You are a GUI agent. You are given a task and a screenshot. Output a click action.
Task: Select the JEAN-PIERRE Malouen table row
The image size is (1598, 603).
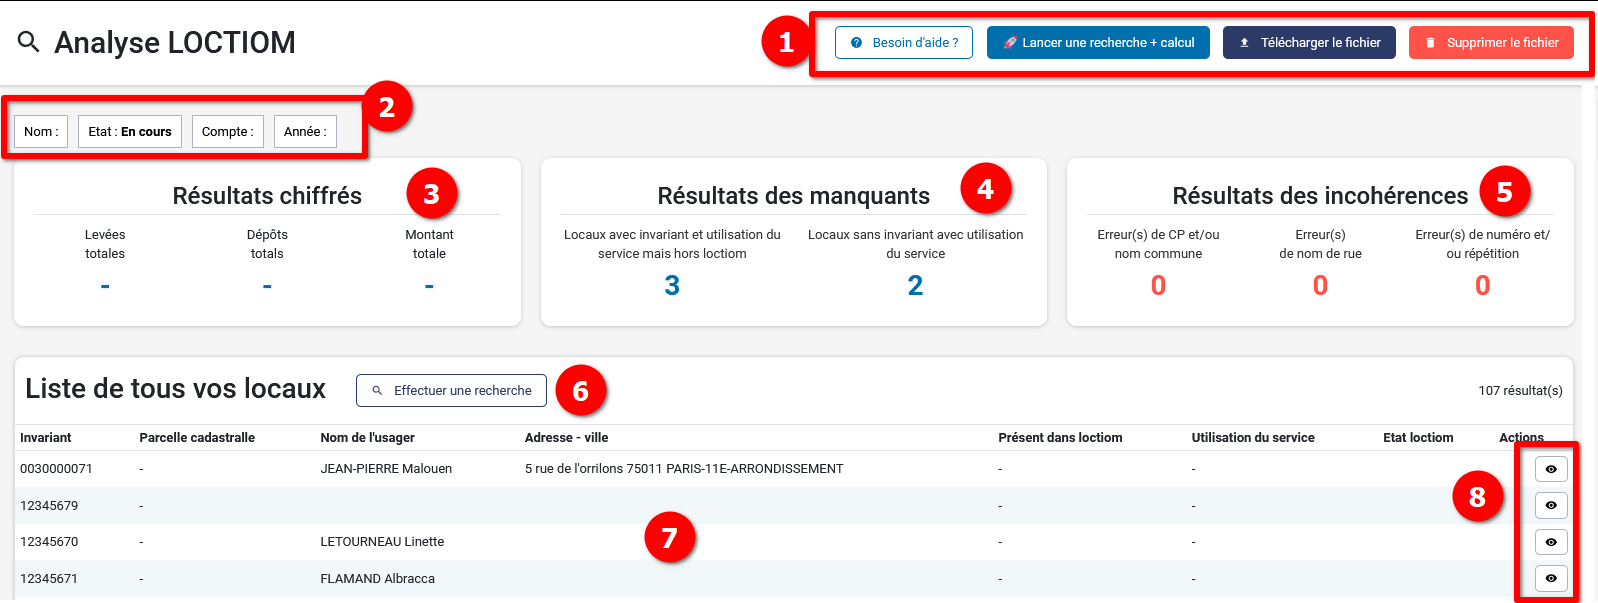click(x=386, y=469)
